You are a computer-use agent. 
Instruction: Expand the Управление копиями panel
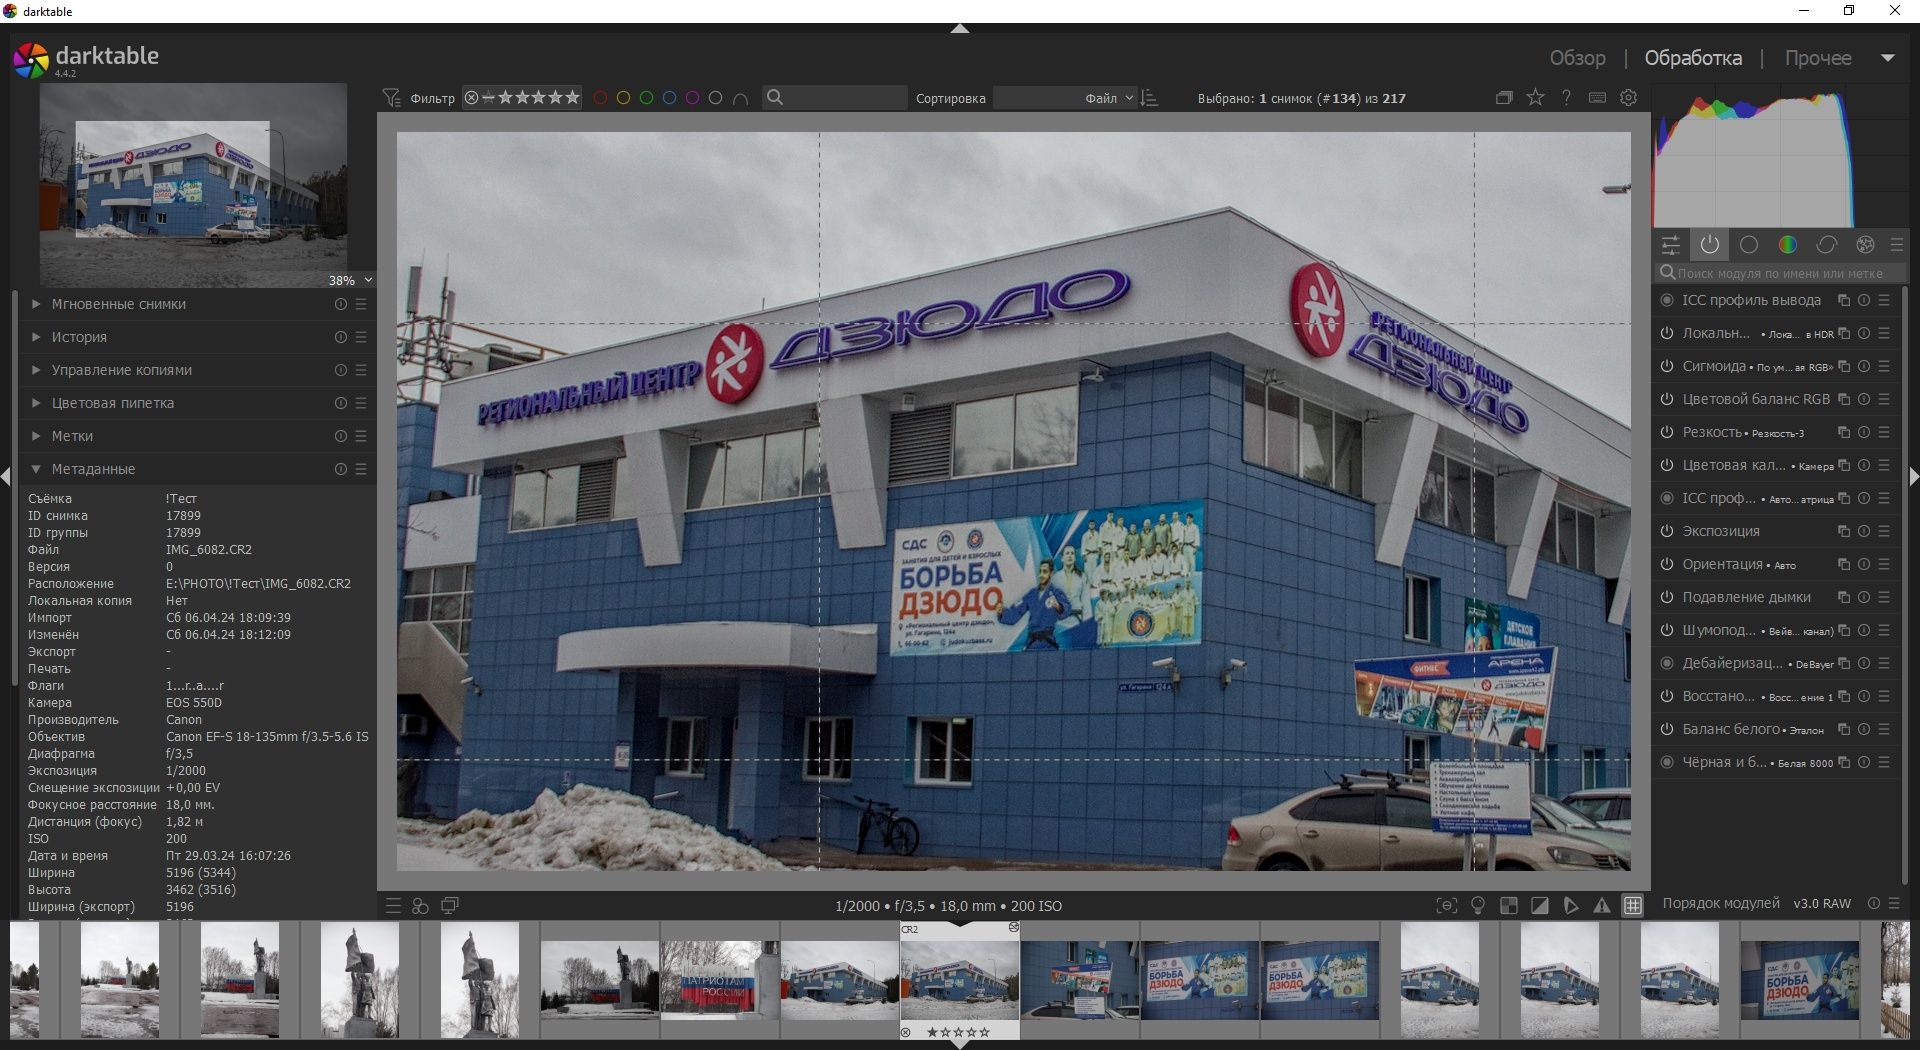click(x=36, y=370)
